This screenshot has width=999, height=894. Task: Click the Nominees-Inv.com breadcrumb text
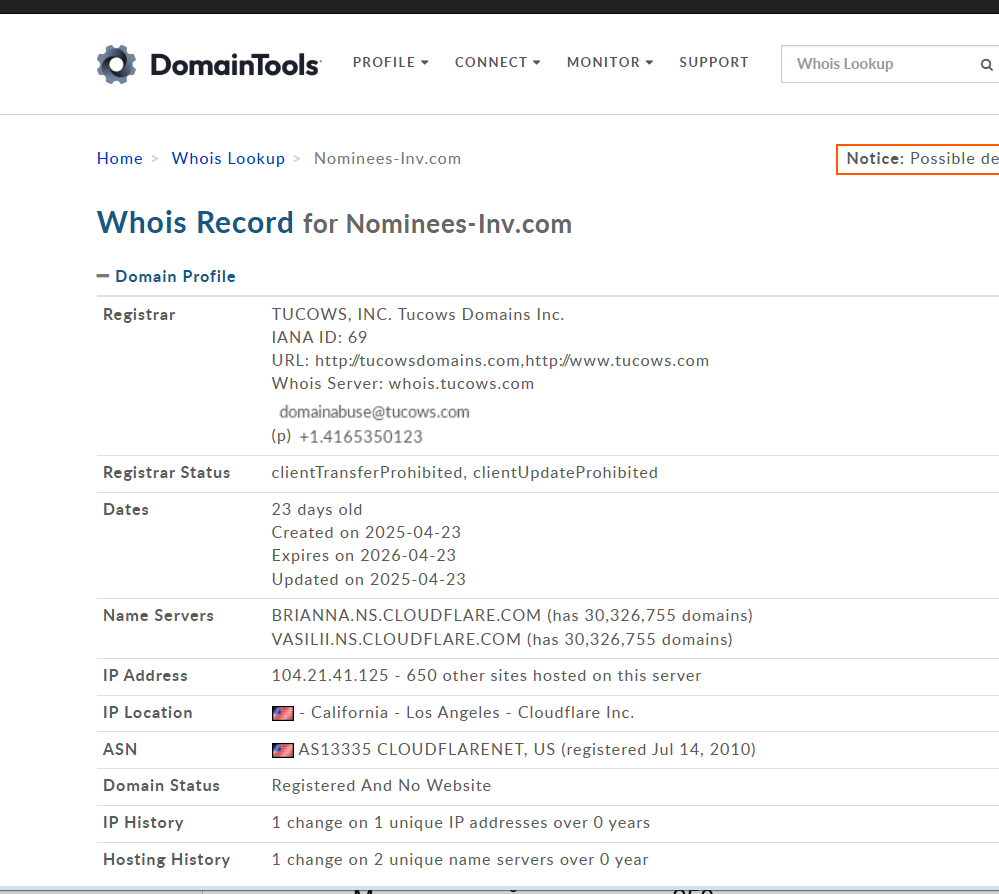(387, 159)
